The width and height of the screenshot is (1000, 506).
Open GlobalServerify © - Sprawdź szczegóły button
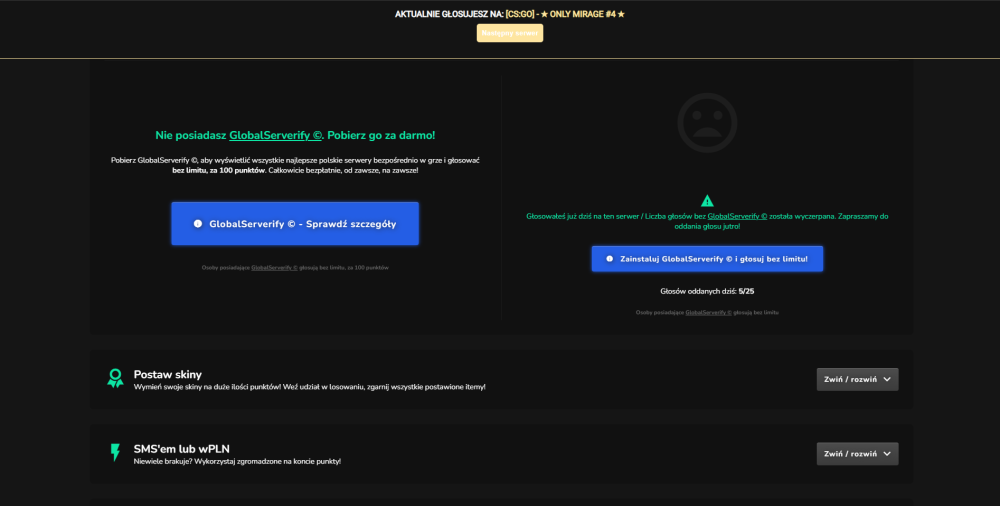click(x=295, y=224)
